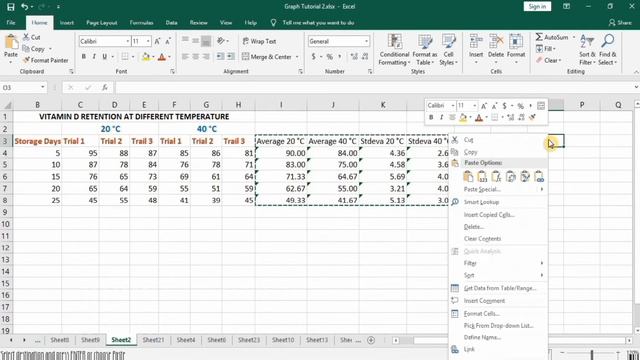Click Paste Link icon in Paste Options
Viewport: 640px width, 360px height.
539,176
